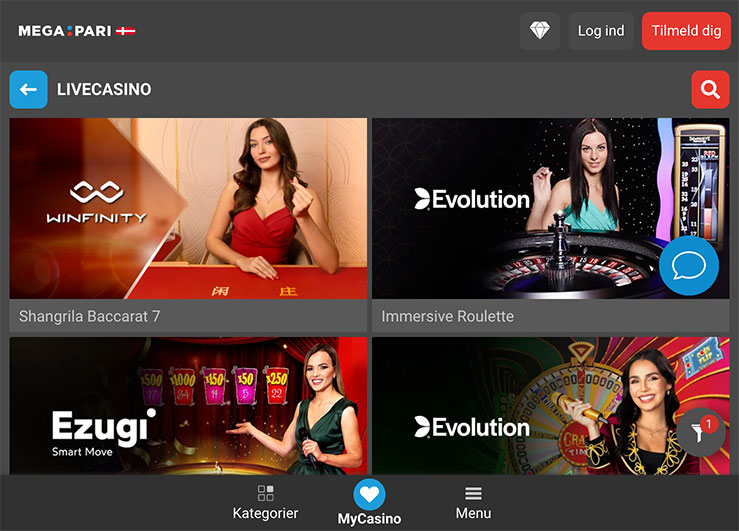The width and height of the screenshot is (739, 531).
Task: Click the Danish flag language indicator
Action: pos(125,31)
